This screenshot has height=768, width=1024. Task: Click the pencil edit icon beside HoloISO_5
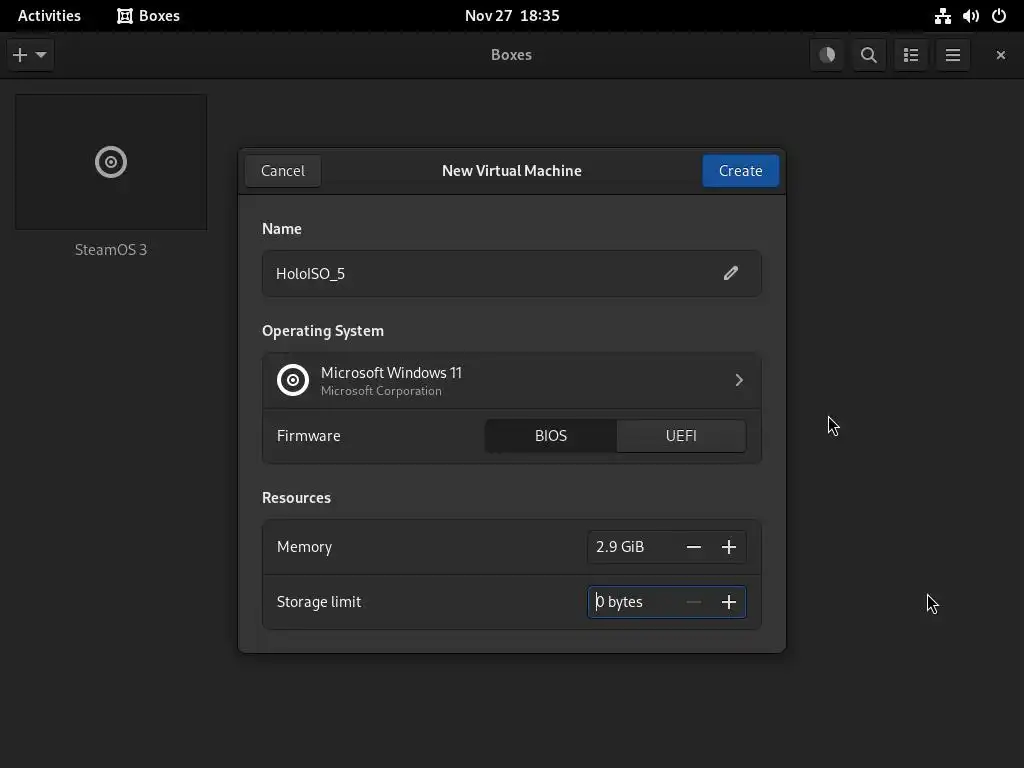pyautogui.click(x=731, y=273)
